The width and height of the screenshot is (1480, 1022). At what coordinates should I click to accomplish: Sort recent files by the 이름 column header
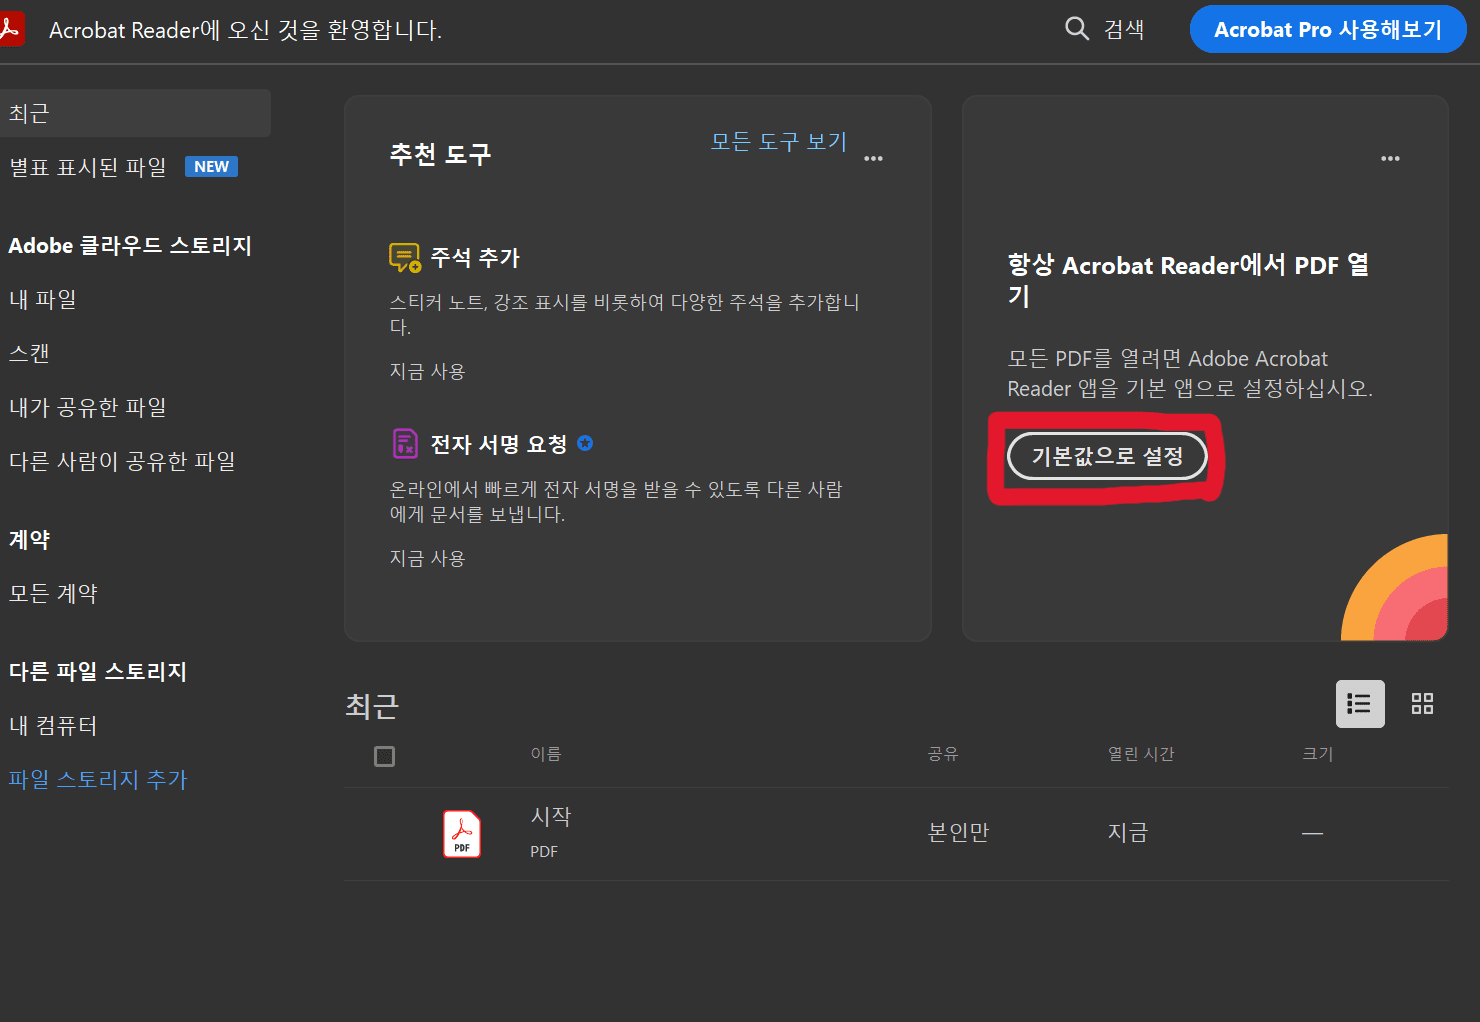click(546, 754)
